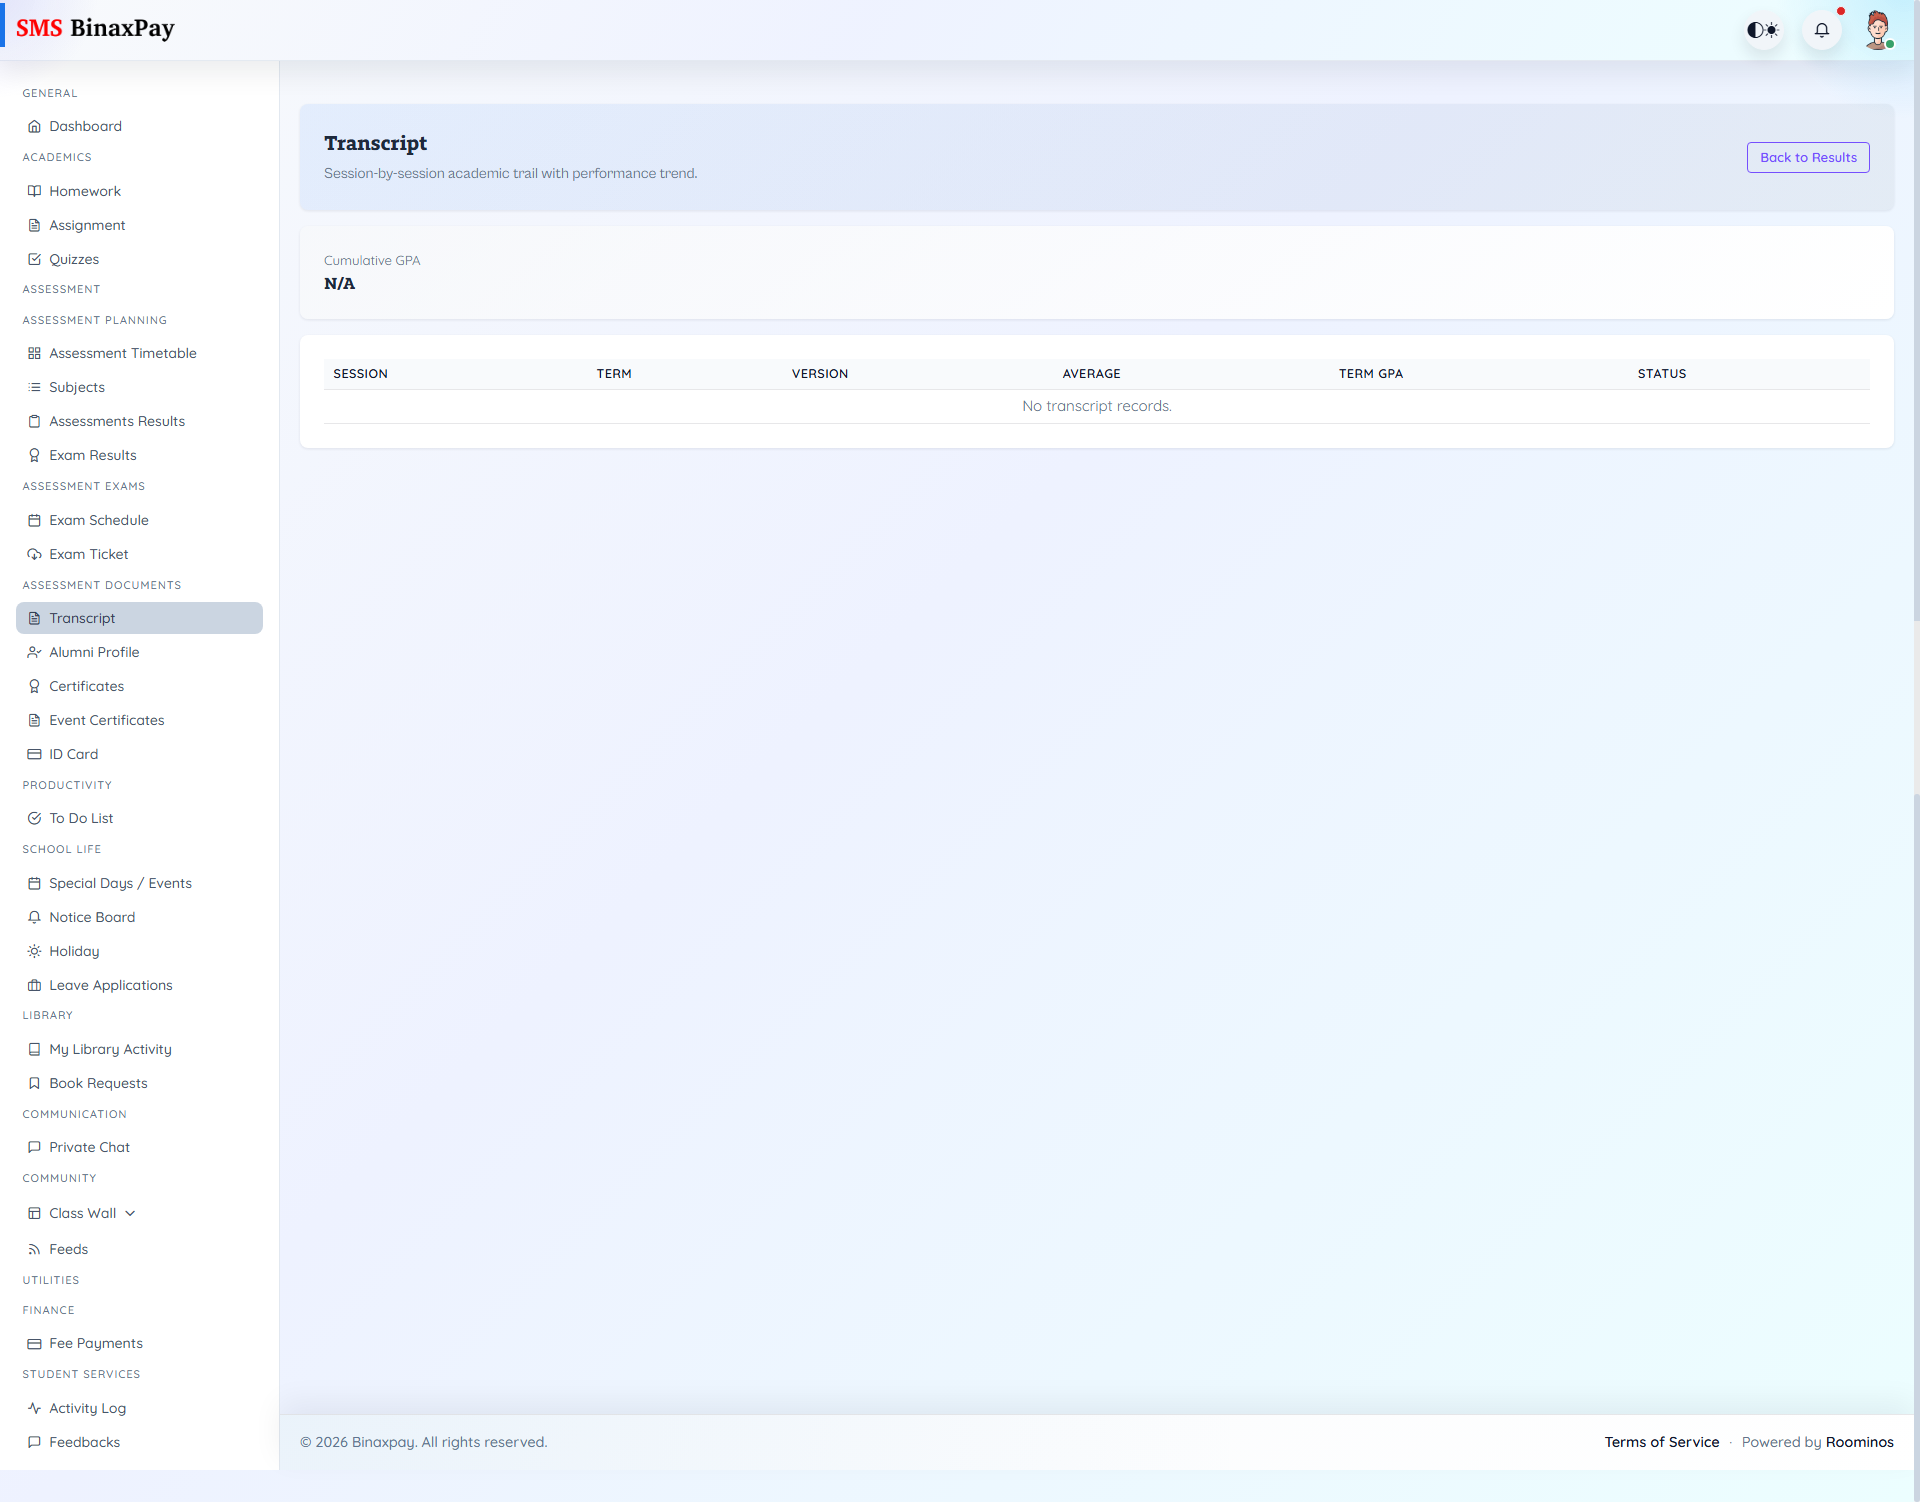
Task: Open the Leave Applications briefcase icon
Action: [34, 985]
